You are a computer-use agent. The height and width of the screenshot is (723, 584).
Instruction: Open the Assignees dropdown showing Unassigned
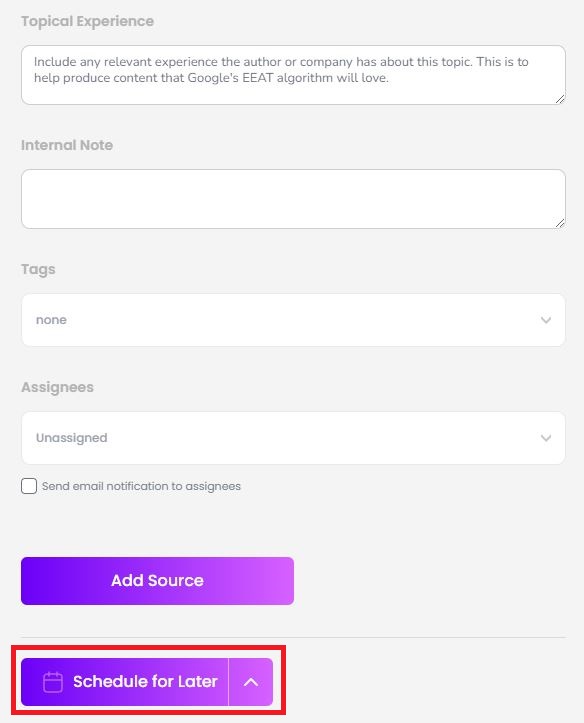click(x=293, y=438)
